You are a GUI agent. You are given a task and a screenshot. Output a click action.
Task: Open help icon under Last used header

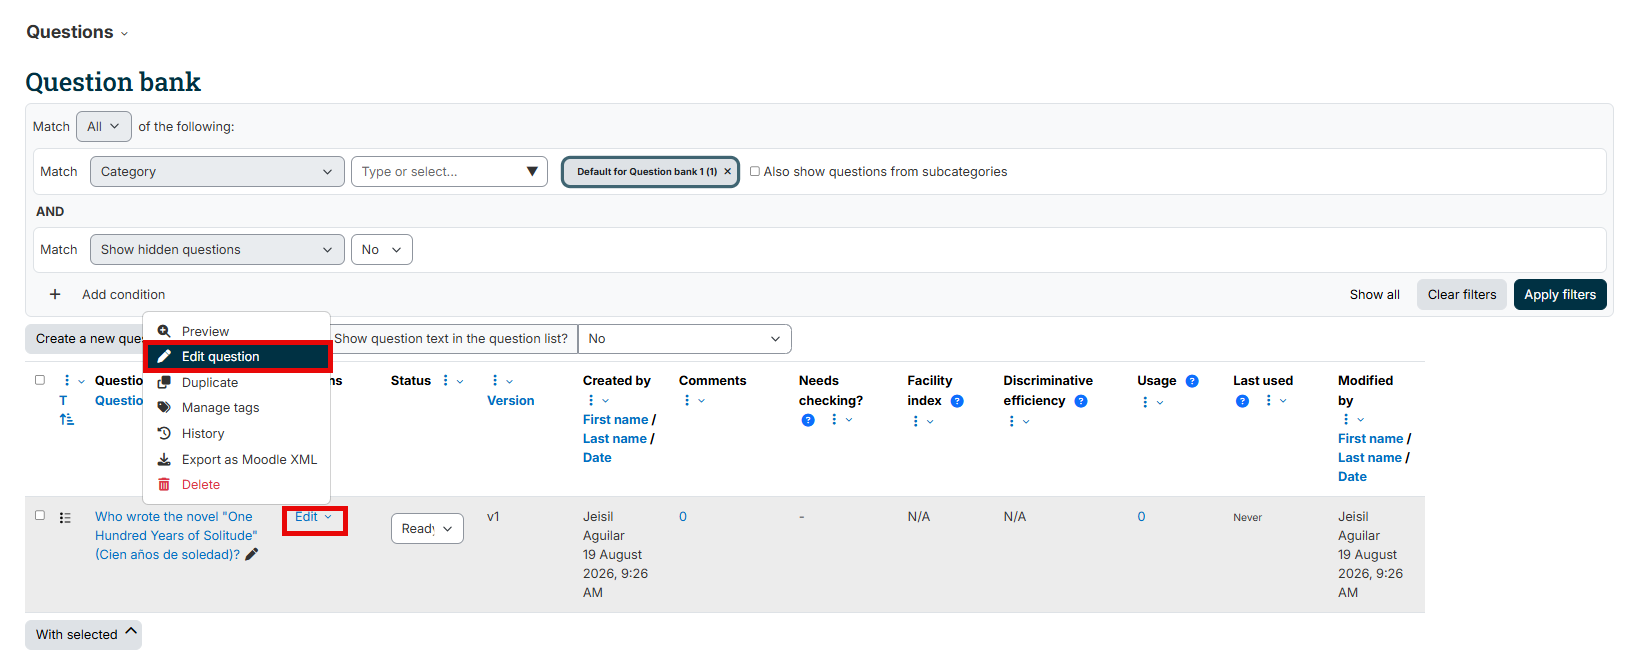(x=1242, y=401)
